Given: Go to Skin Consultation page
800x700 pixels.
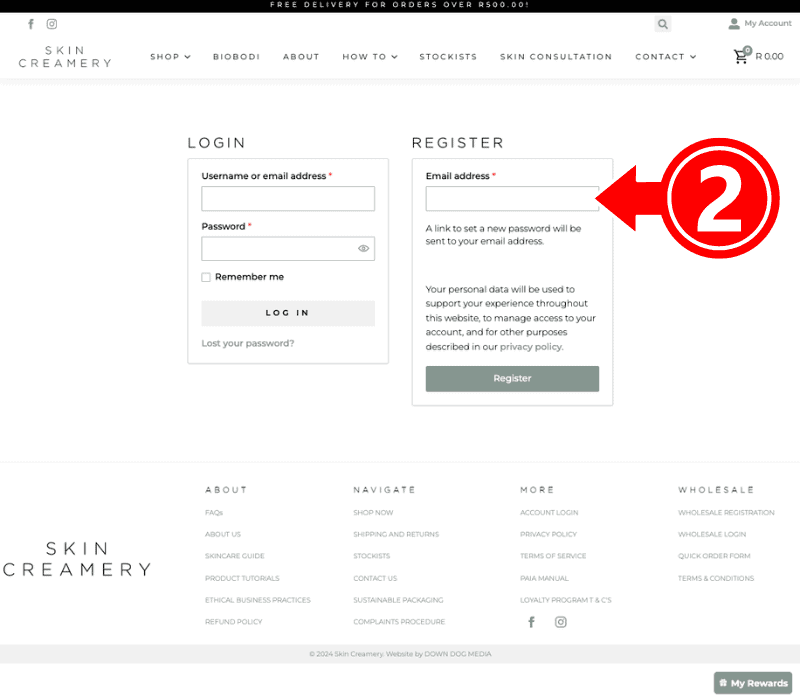Looking at the screenshot, I should 556,57.
